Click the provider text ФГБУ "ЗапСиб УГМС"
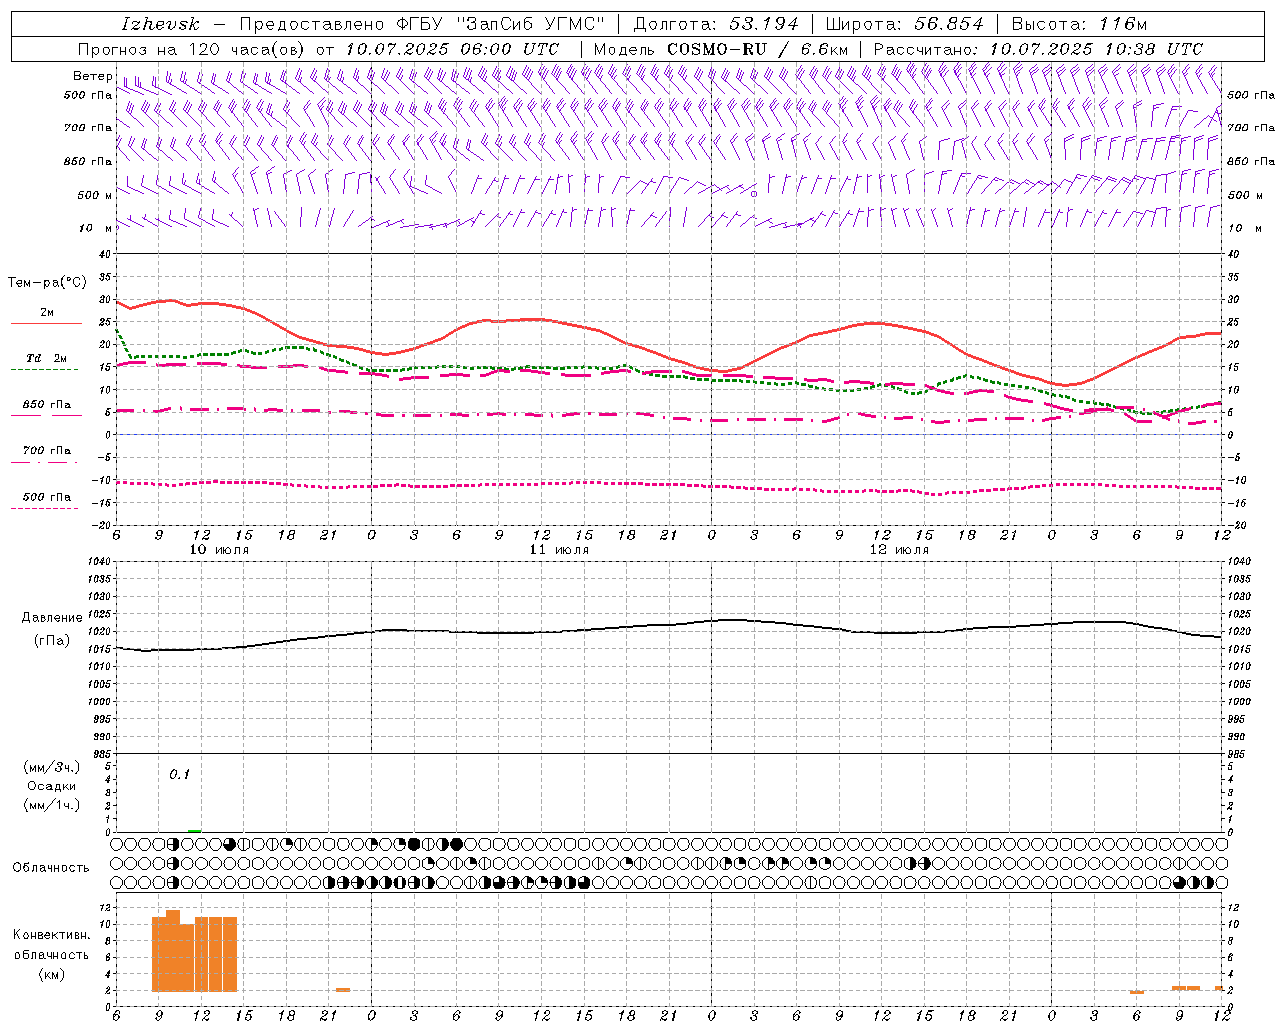Image resolution: width=1280 pixels, height=1024 pixels. coord(502,24)
